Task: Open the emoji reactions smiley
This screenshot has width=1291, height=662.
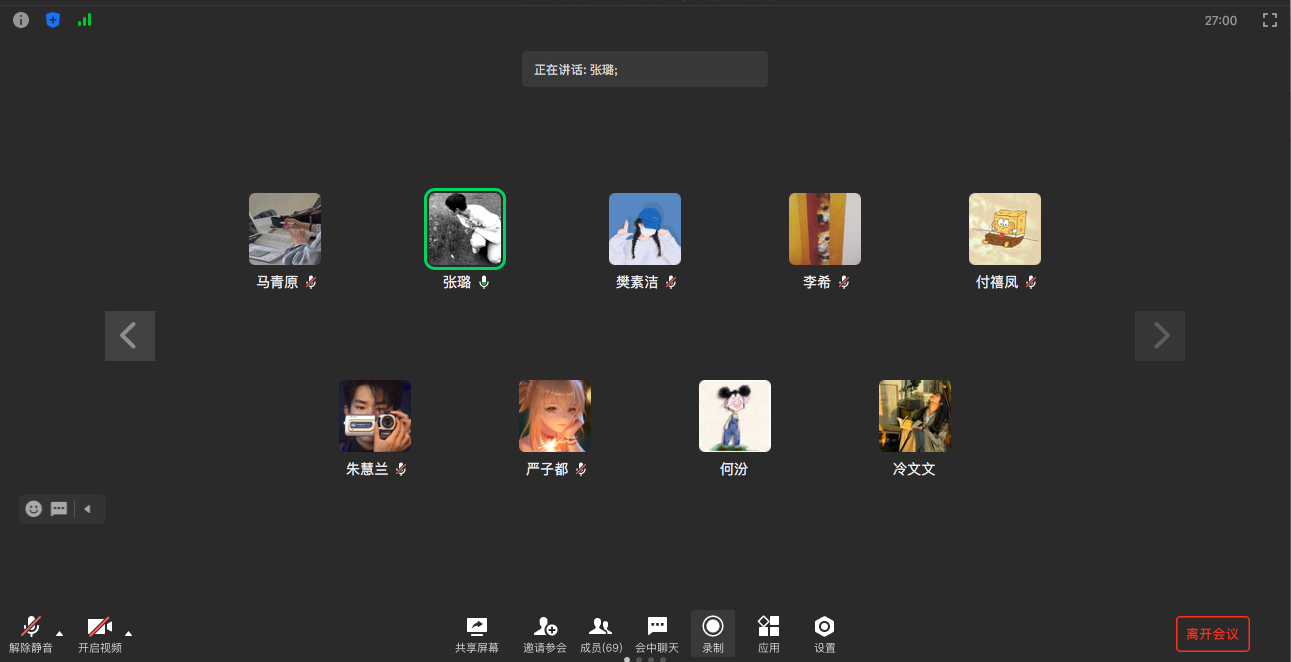Action: (34, 509)
